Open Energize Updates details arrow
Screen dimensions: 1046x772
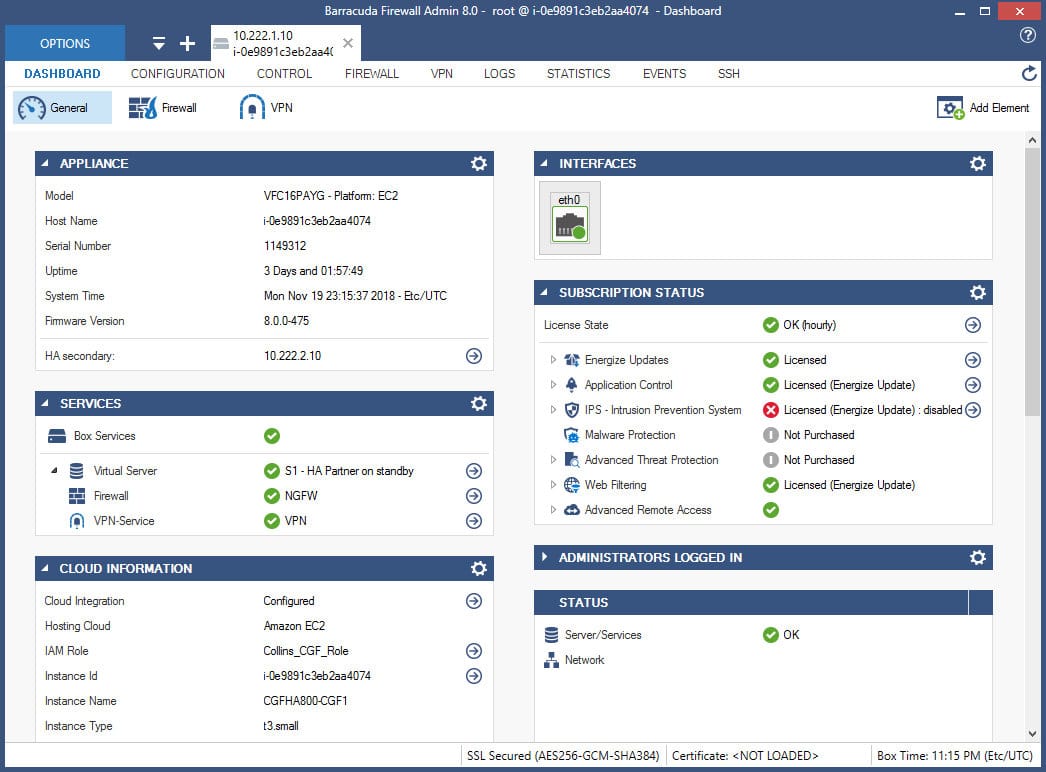(x=973, y=360)
